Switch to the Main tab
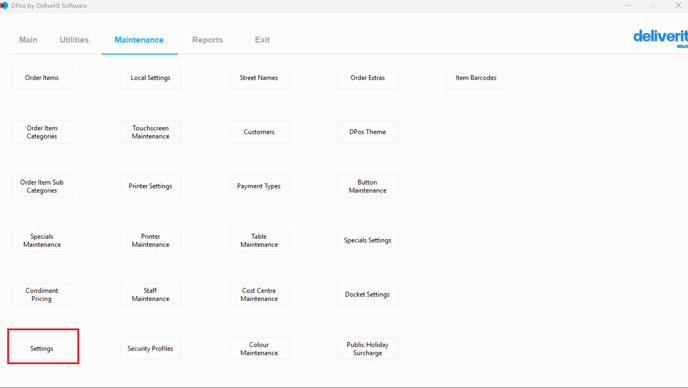The width and height of the screenshot is (688, 388). coord(28,40)
